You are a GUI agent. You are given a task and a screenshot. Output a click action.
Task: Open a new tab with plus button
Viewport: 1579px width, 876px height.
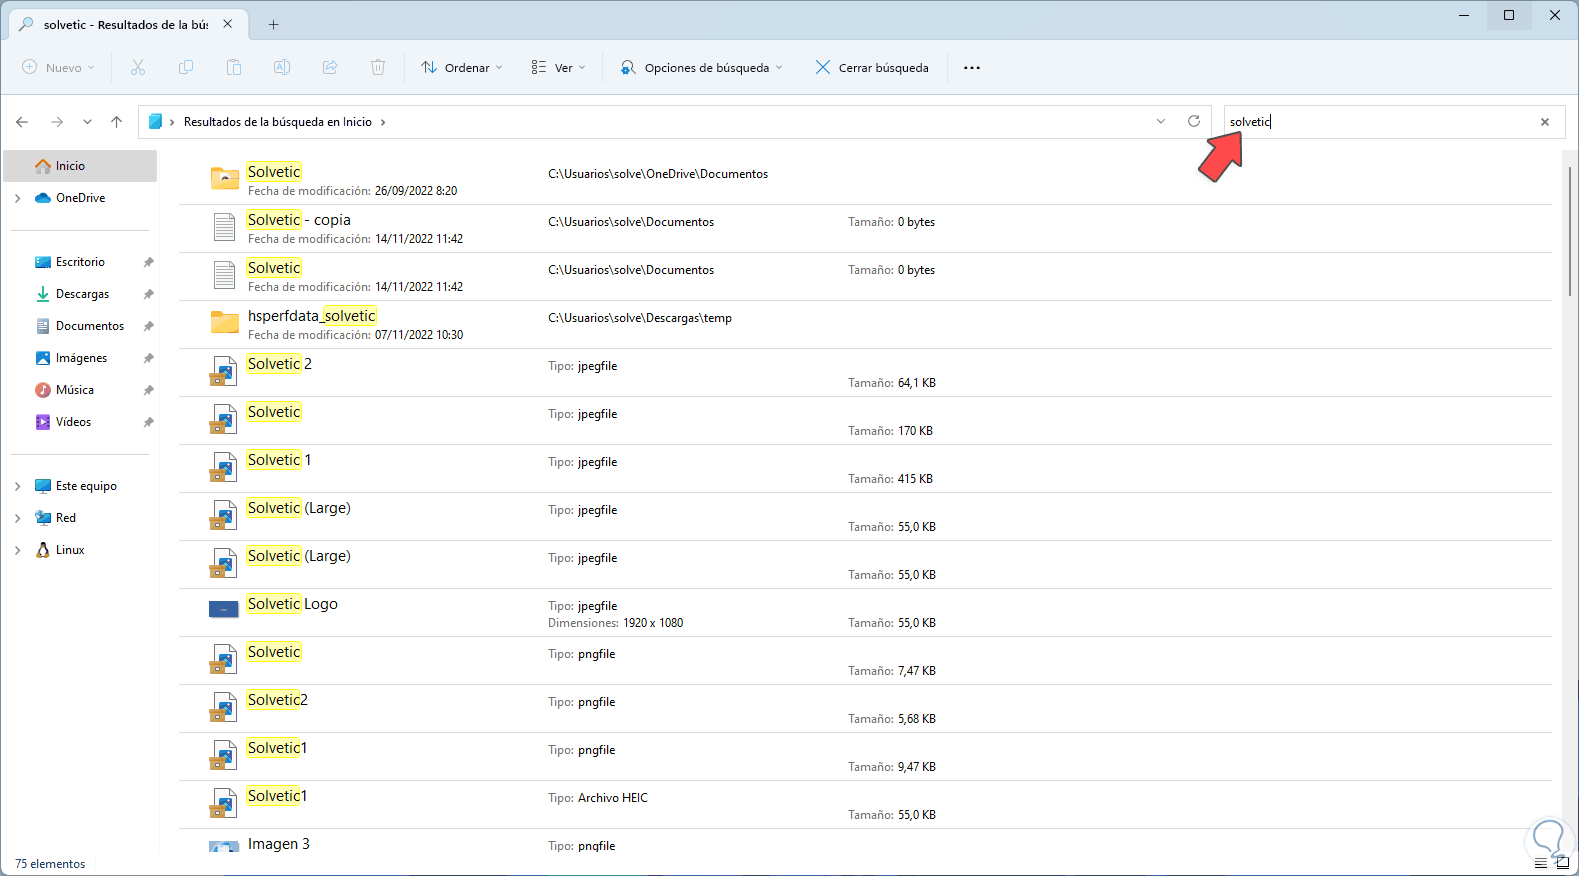pyautogui.click(x=273, y=24)
